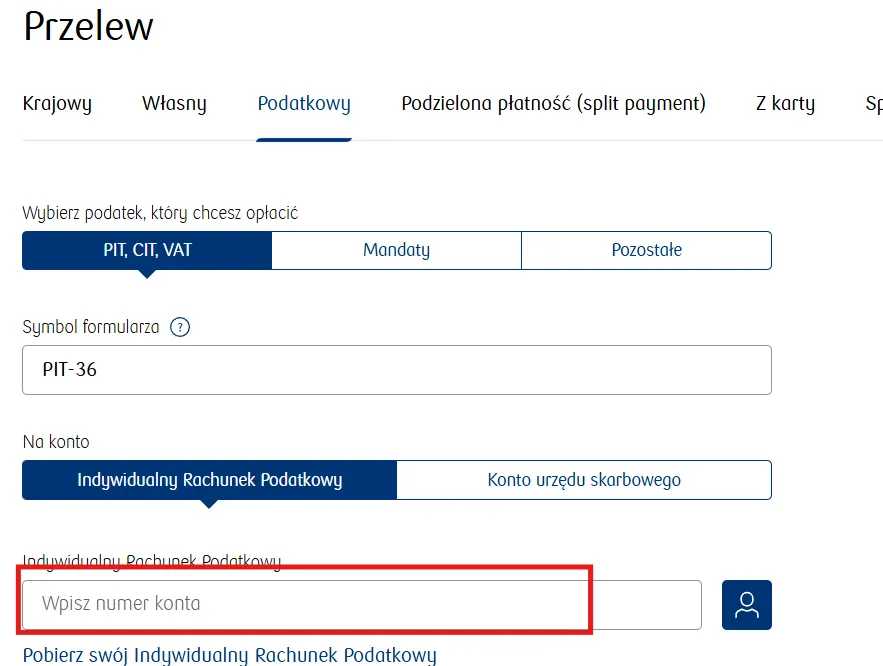Select the PIT, CIT, VAT tax option
This screenshot has height=666, width=883.
(x=146, y=250)
